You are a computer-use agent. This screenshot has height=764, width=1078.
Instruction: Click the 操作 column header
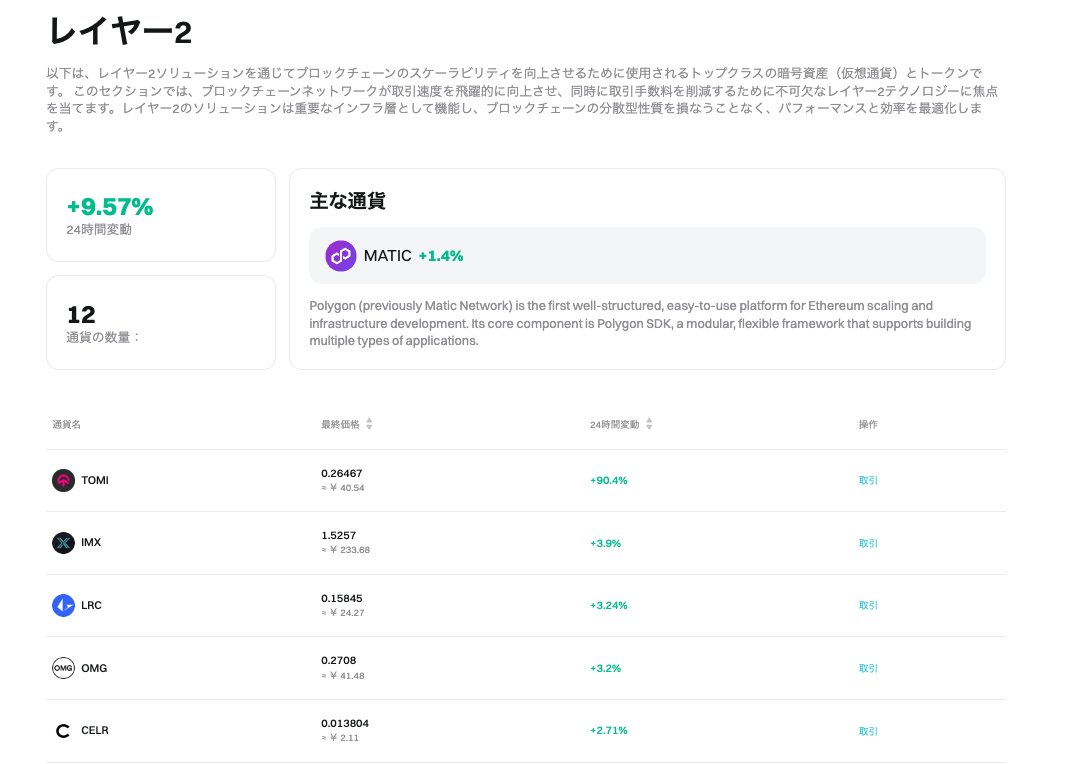(868, 424)
